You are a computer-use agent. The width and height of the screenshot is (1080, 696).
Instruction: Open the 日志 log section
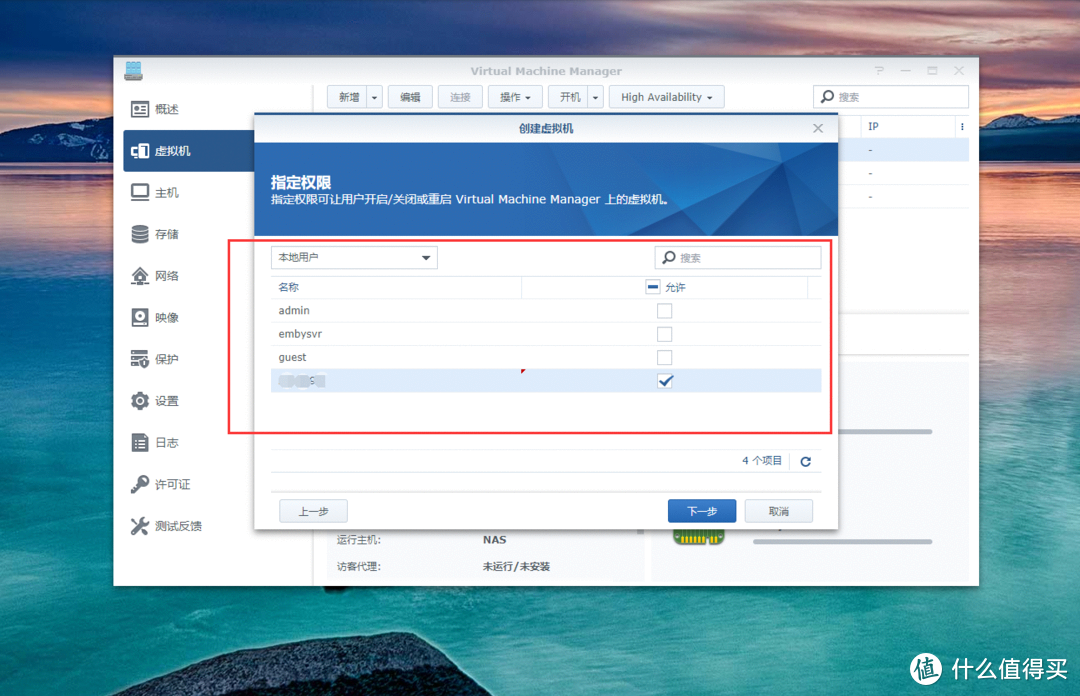[167, 442]
